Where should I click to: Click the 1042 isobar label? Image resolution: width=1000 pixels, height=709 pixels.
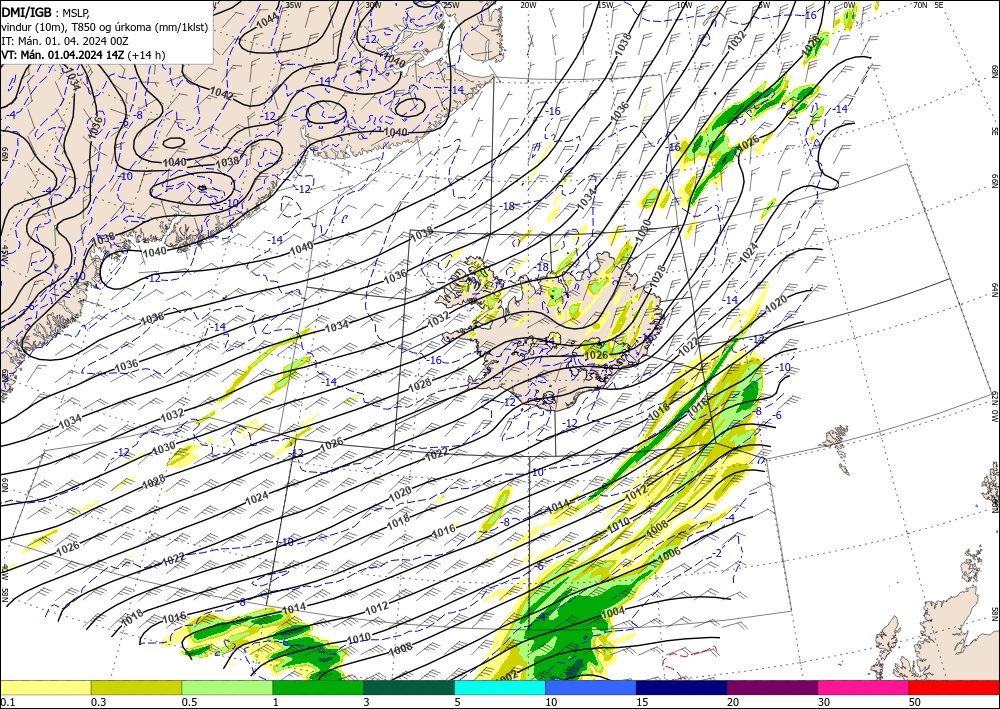[221, 93]
